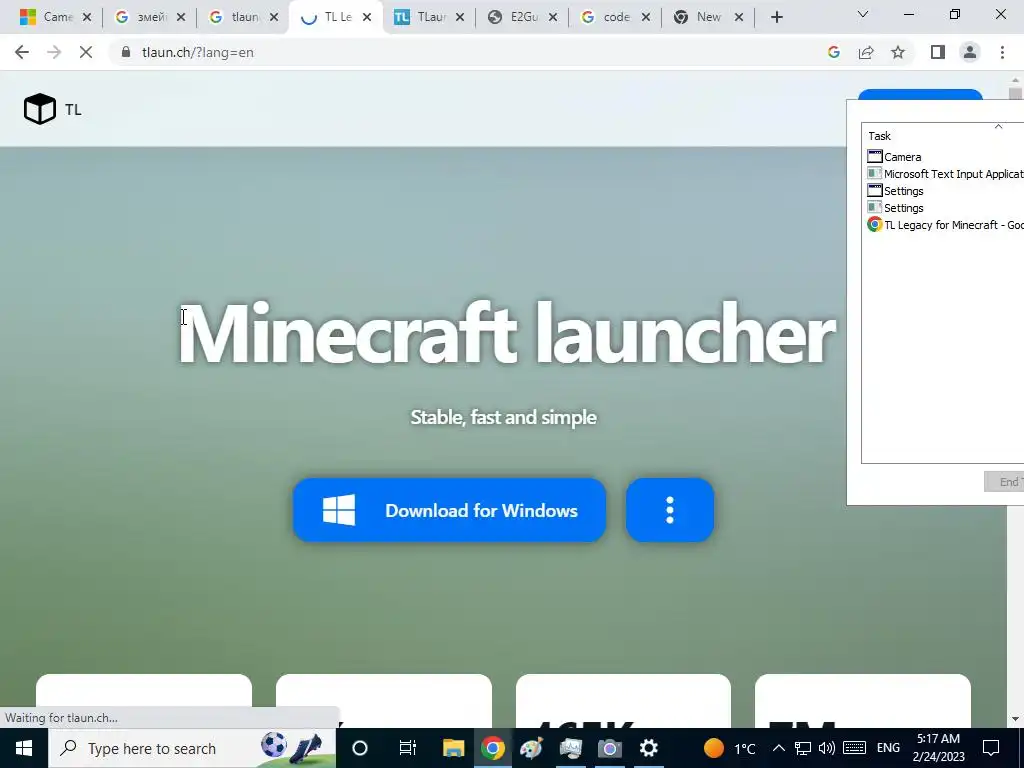Click the padlock site info icon
The width and height of the screenshot is (1024, 768).
click(x=126, y=52)
